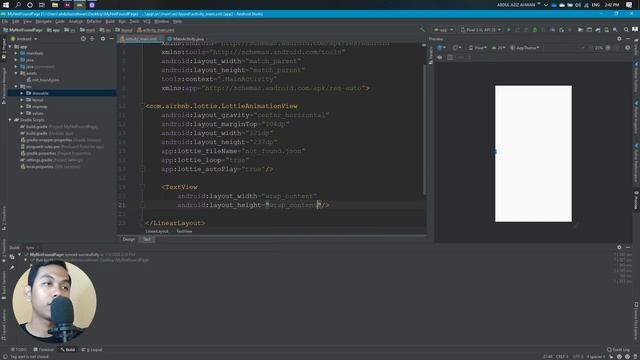The width and height of the screenshot is (640, 360).
Task: Open Windows search from the taskbar
Action: [18, 5]
